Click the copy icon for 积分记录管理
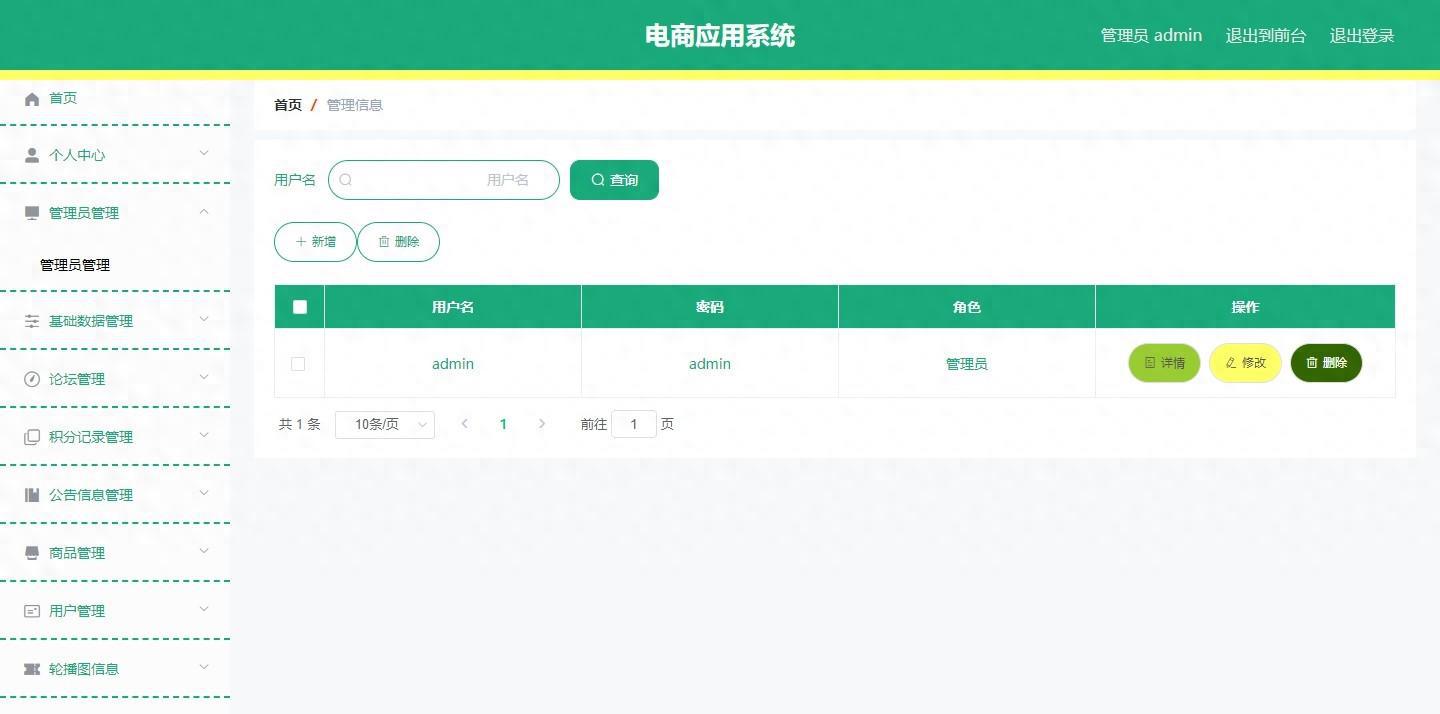Image resolution: width=1440 pixels, height=714 pixels. coord(32,437)
